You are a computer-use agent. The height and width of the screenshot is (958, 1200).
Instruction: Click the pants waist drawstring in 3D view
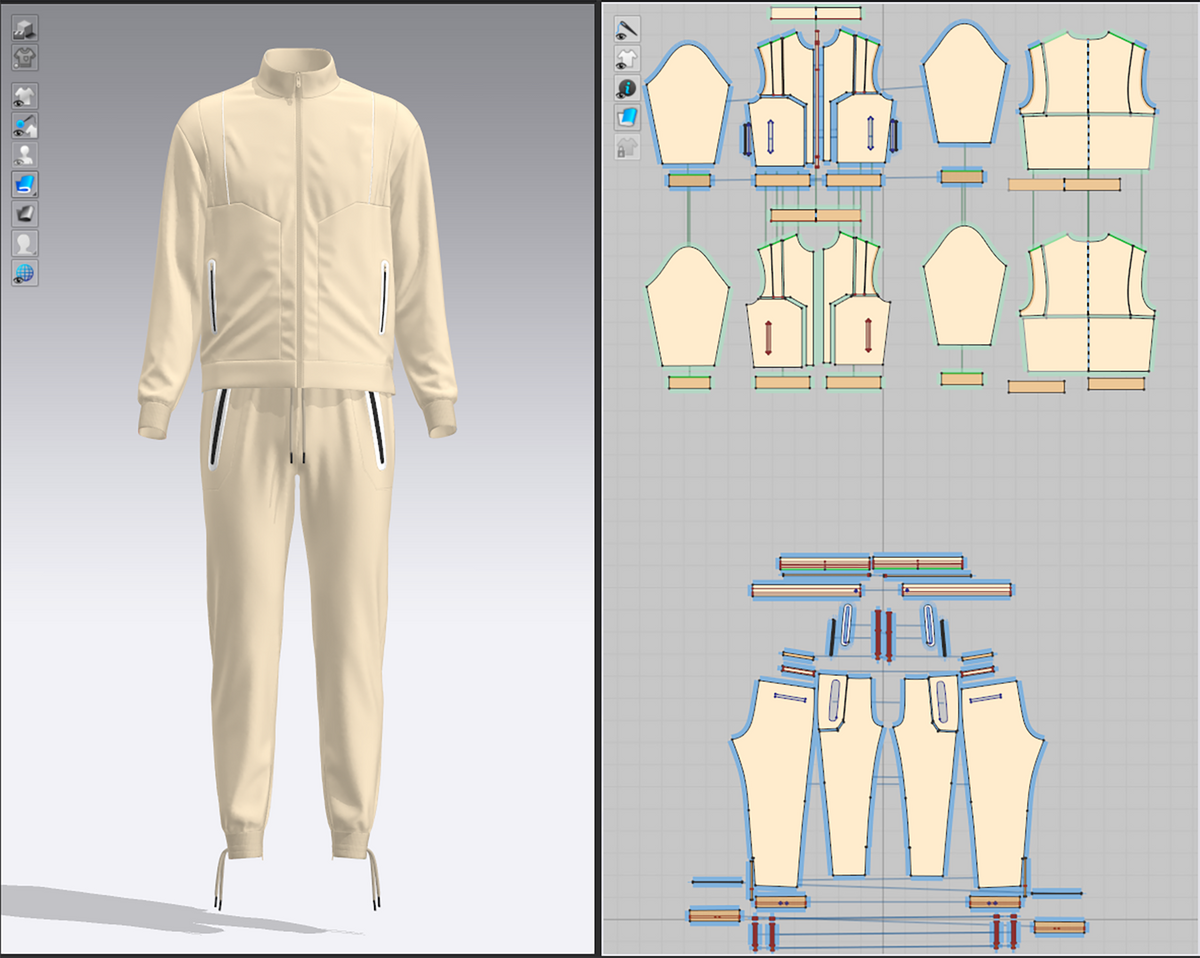tap(296, 428)
